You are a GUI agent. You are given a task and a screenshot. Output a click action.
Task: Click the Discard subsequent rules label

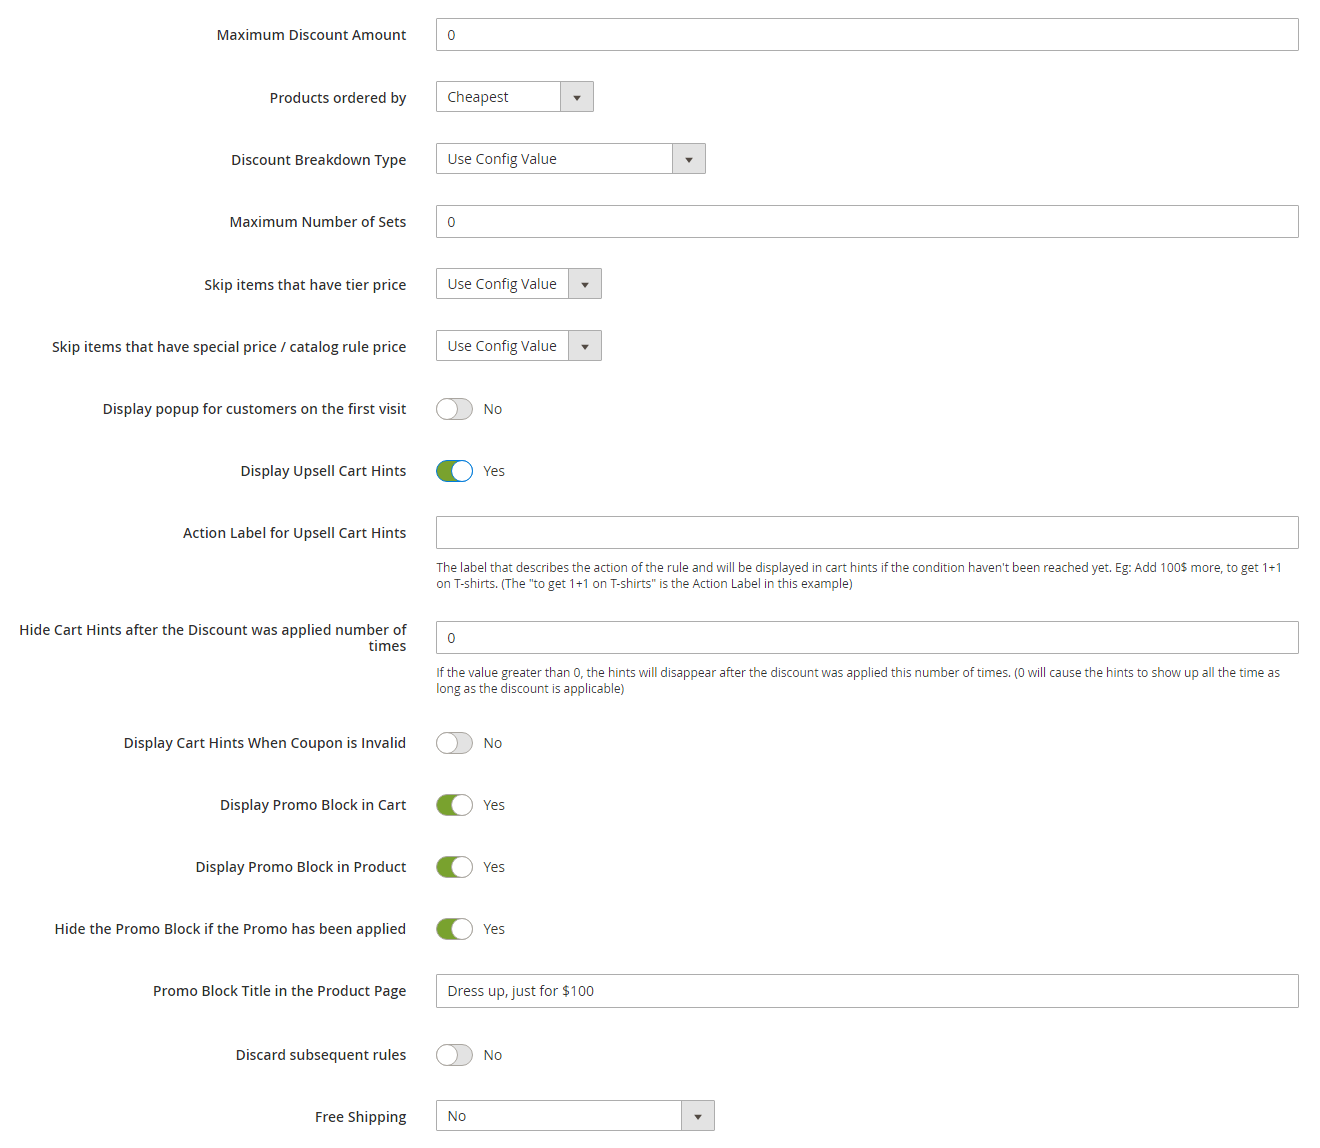coord(321,1055)
